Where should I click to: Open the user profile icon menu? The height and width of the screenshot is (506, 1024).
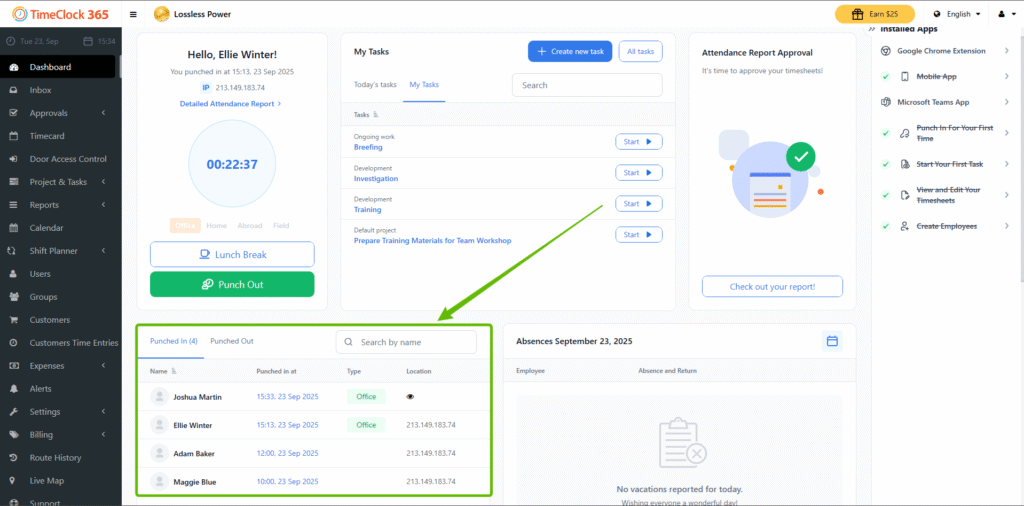point(1005,15)
